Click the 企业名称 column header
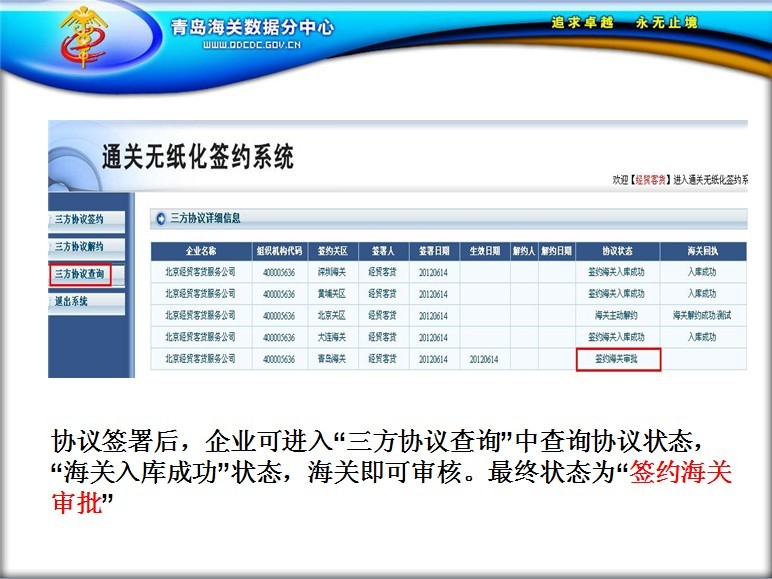Image resolution: width=772 pixels, height=579 pixels. point(200,251)
